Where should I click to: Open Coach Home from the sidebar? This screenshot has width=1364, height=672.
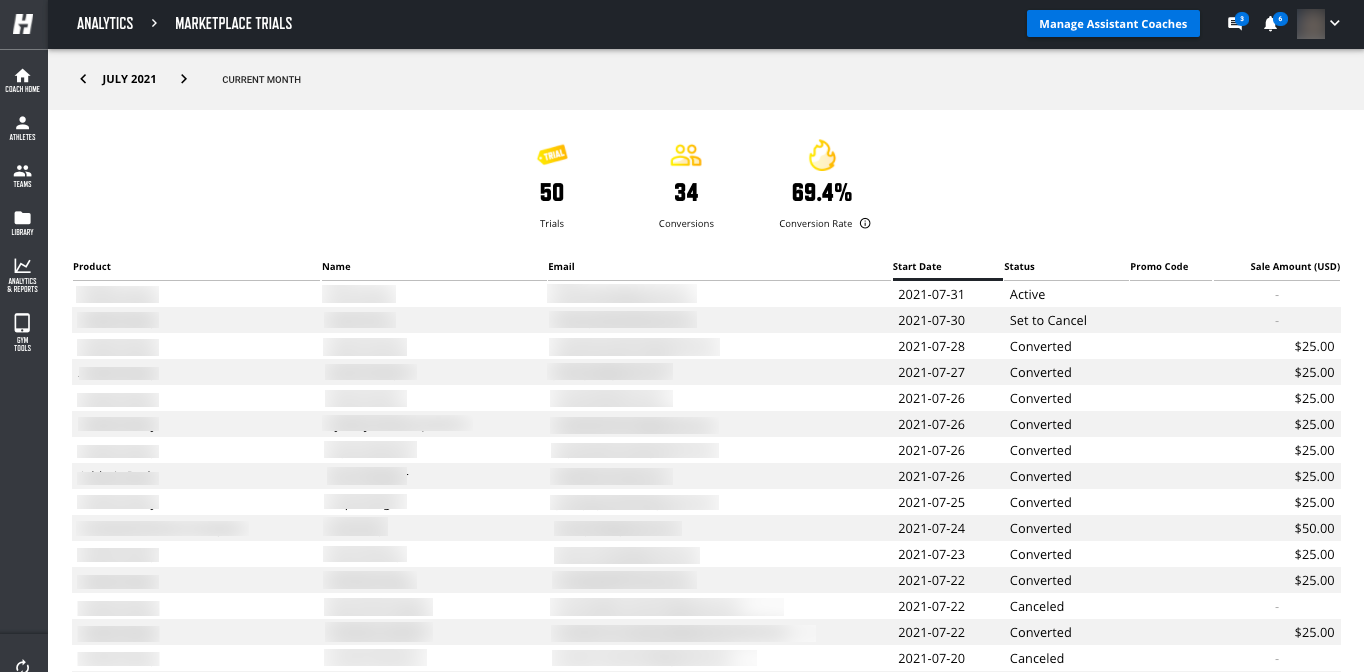point(23,80)
